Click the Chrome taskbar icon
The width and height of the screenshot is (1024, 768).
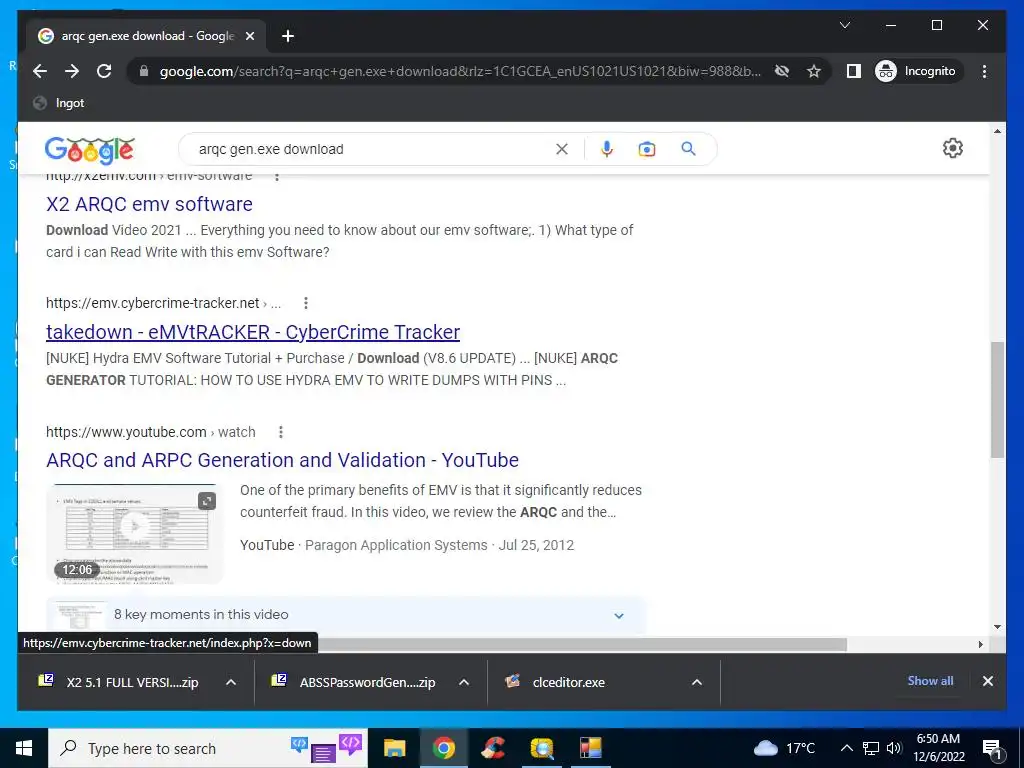pyautogui.click(x=443, y=748)
